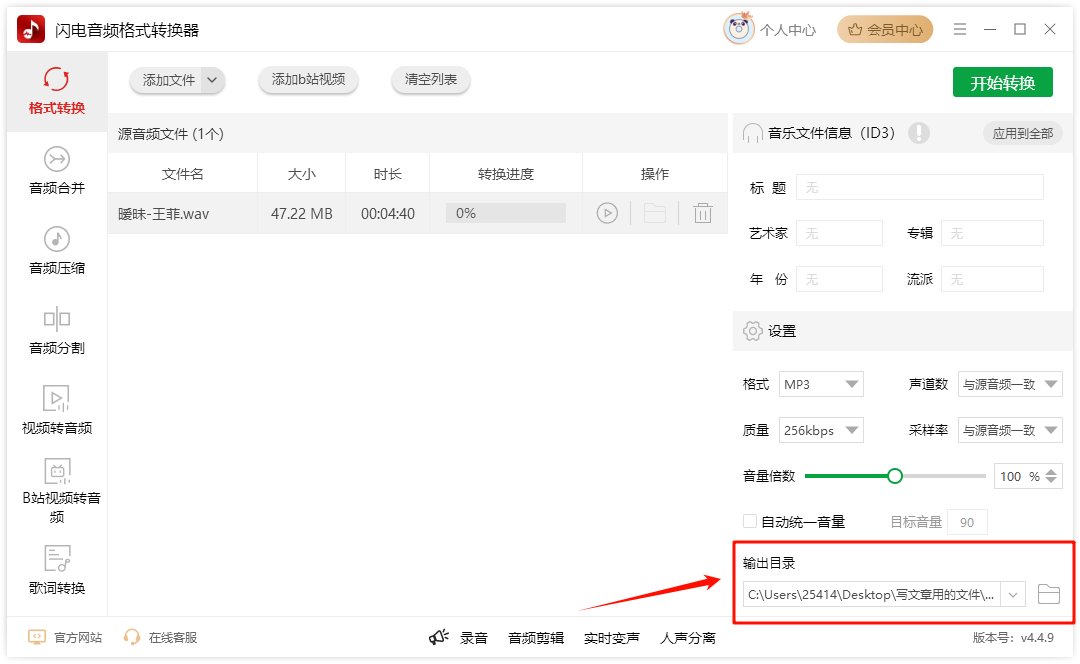
Task: Open the 声道数 channels dropdown
Action: click(x=1010, y=384)
